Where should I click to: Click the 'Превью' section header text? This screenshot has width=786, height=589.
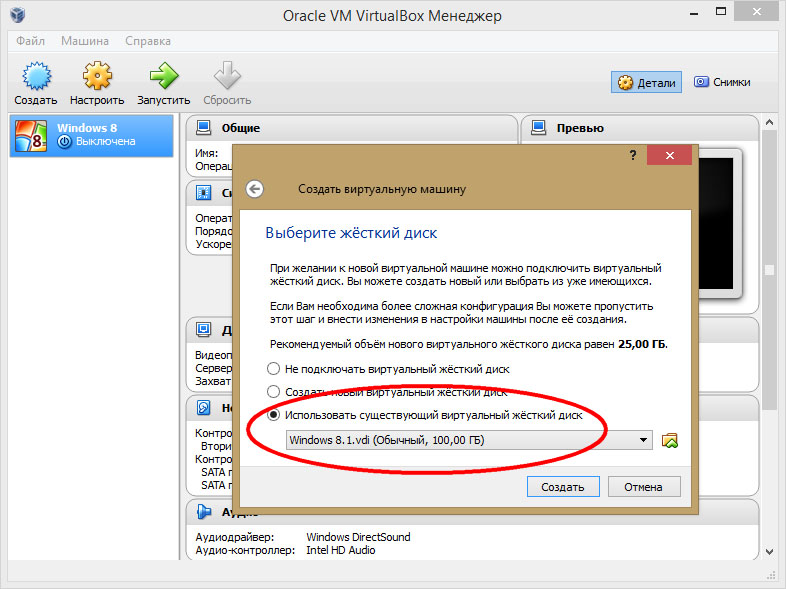coord(580,128)
